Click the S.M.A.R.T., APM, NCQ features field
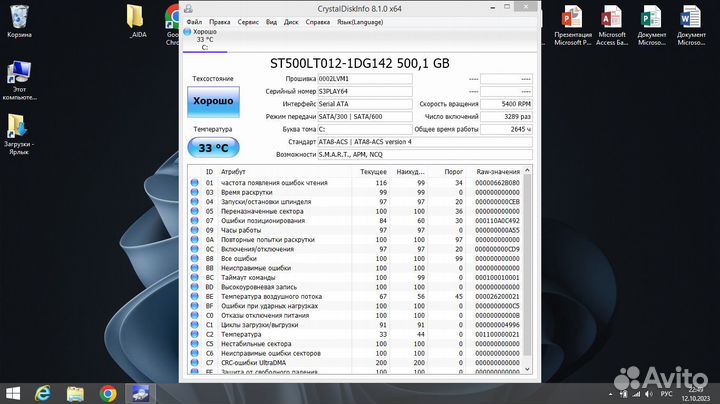The height and width of the screenshot is (404, 720). point(425,155)
